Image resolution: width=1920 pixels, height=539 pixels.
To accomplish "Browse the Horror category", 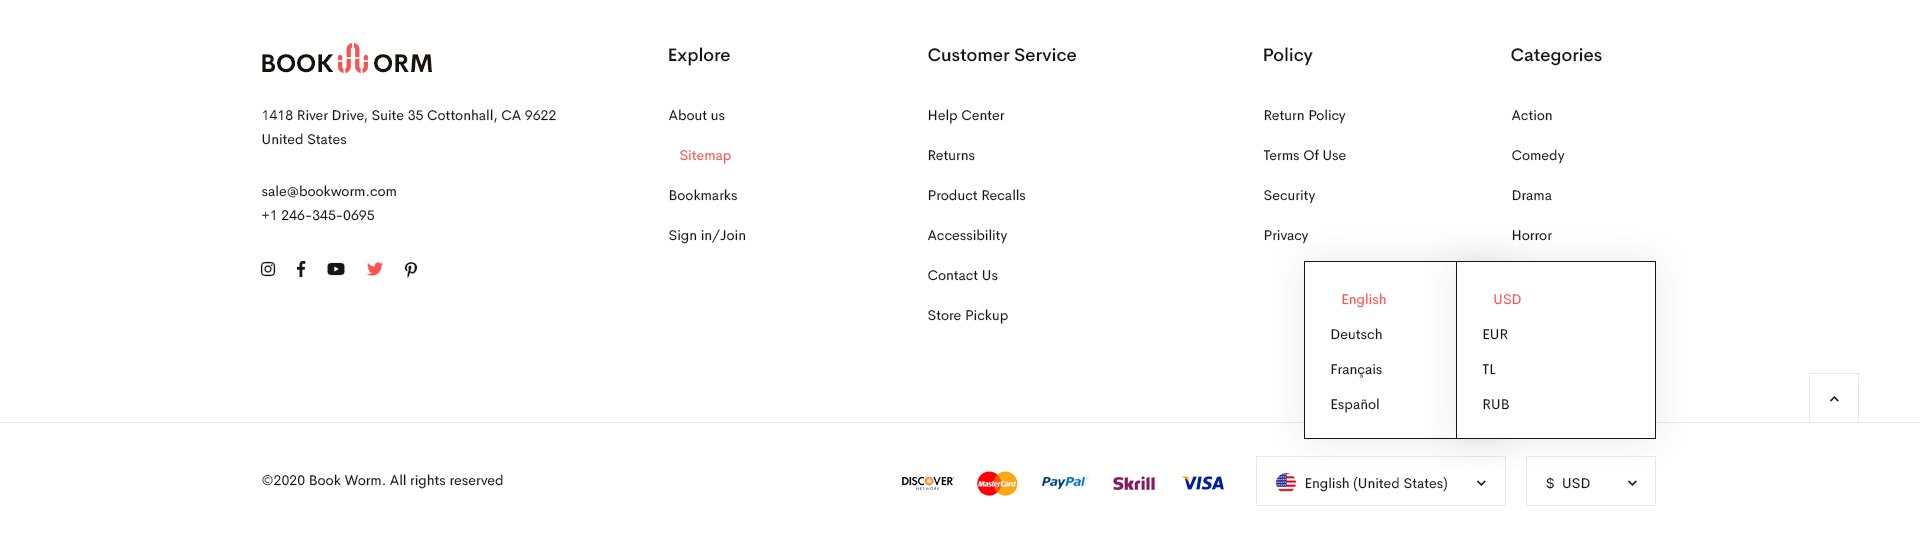I will 1531,236.
